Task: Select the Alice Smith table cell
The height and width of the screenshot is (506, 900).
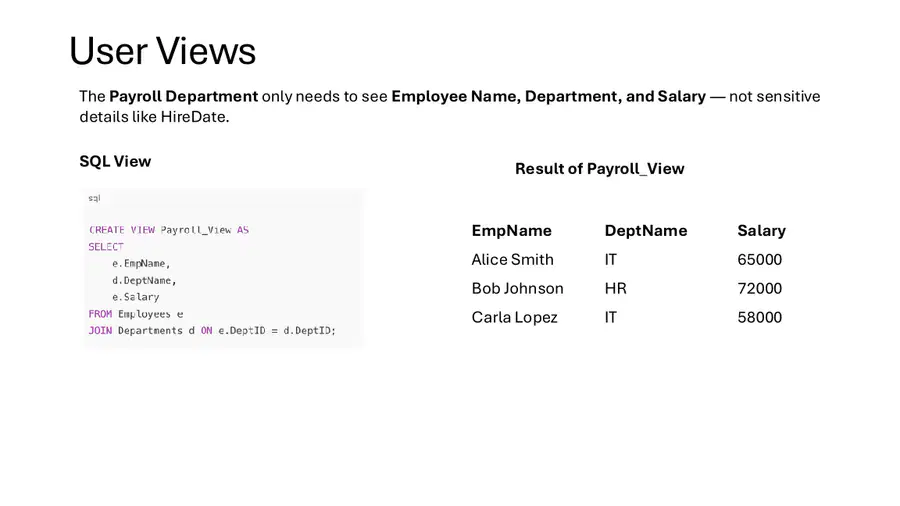Action: click(513, 259)
